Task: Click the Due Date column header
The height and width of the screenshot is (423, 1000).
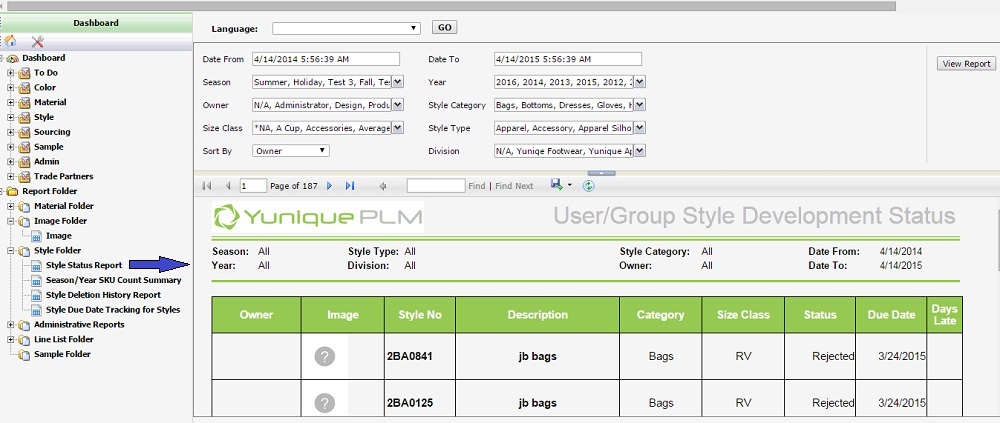Action: pyautogui.click(x=891, y=315)
